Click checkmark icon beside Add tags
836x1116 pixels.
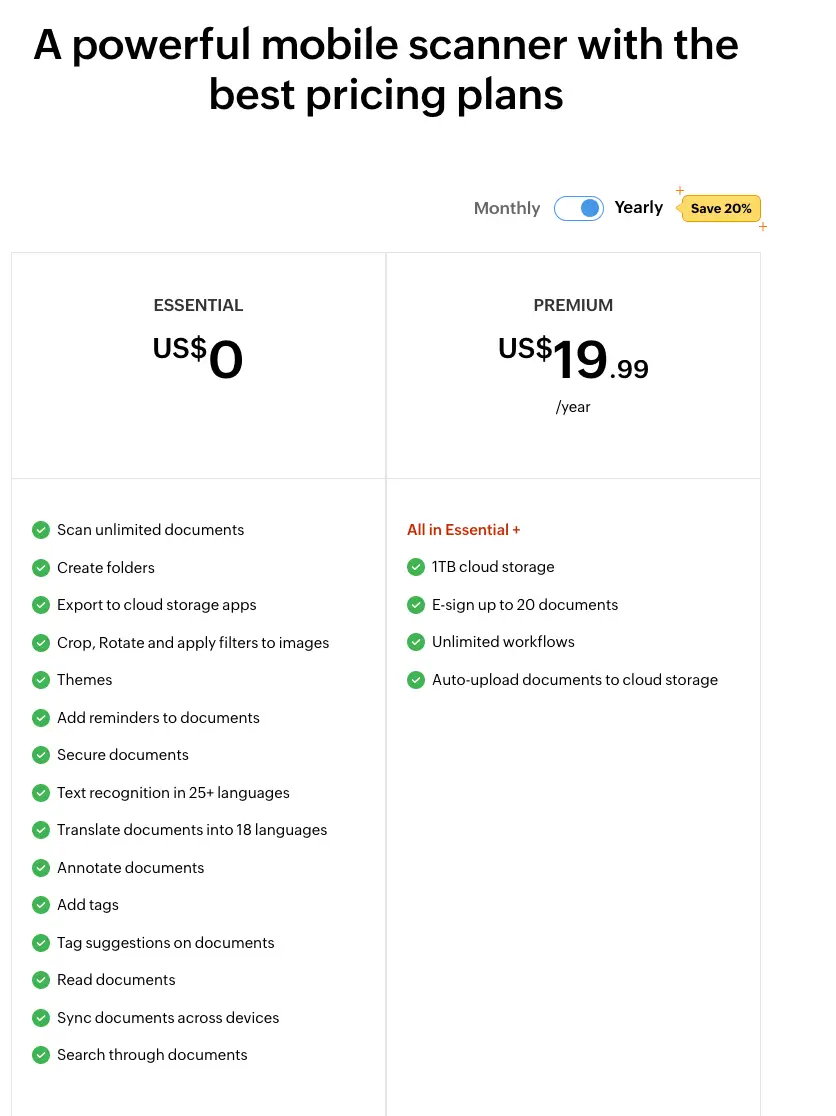pos(41,905)
